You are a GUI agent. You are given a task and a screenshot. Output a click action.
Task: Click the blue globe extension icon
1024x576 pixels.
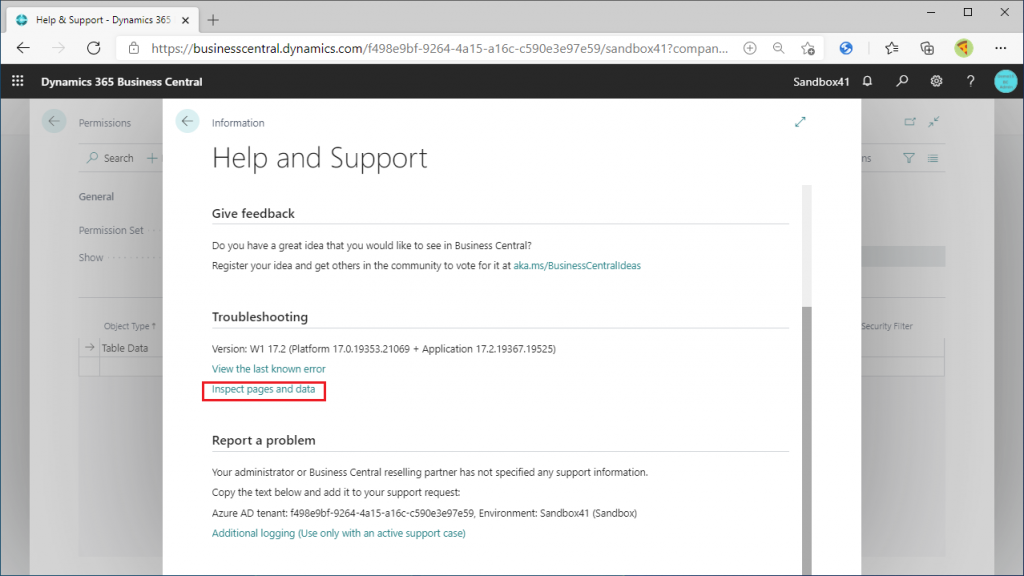click(x=846, y=48)
